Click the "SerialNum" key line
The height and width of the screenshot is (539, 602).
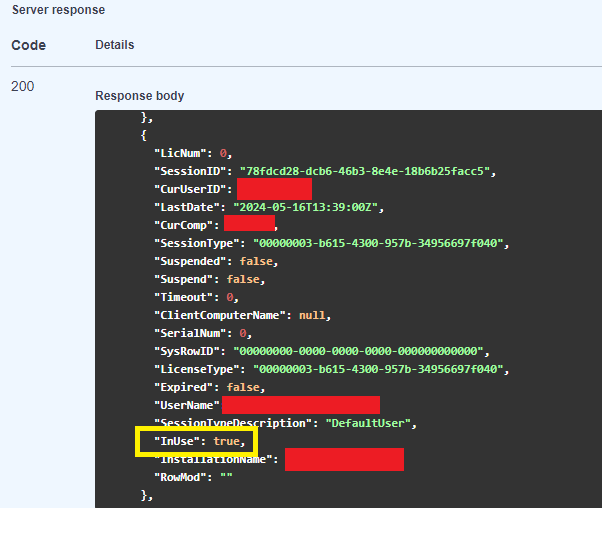point(203,334)
